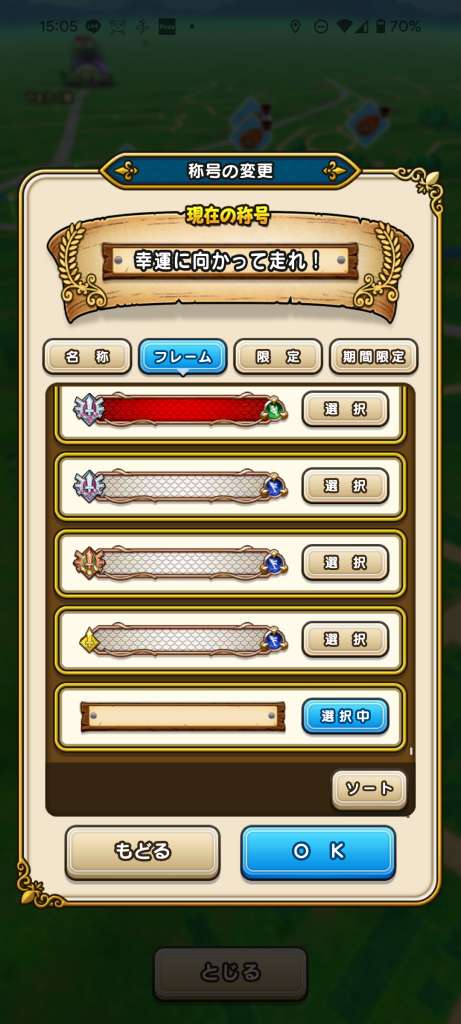The image size is (461, 1024).
Task: Choose 選択 for the orange crest frame
Action: click(x=345, y=562)
